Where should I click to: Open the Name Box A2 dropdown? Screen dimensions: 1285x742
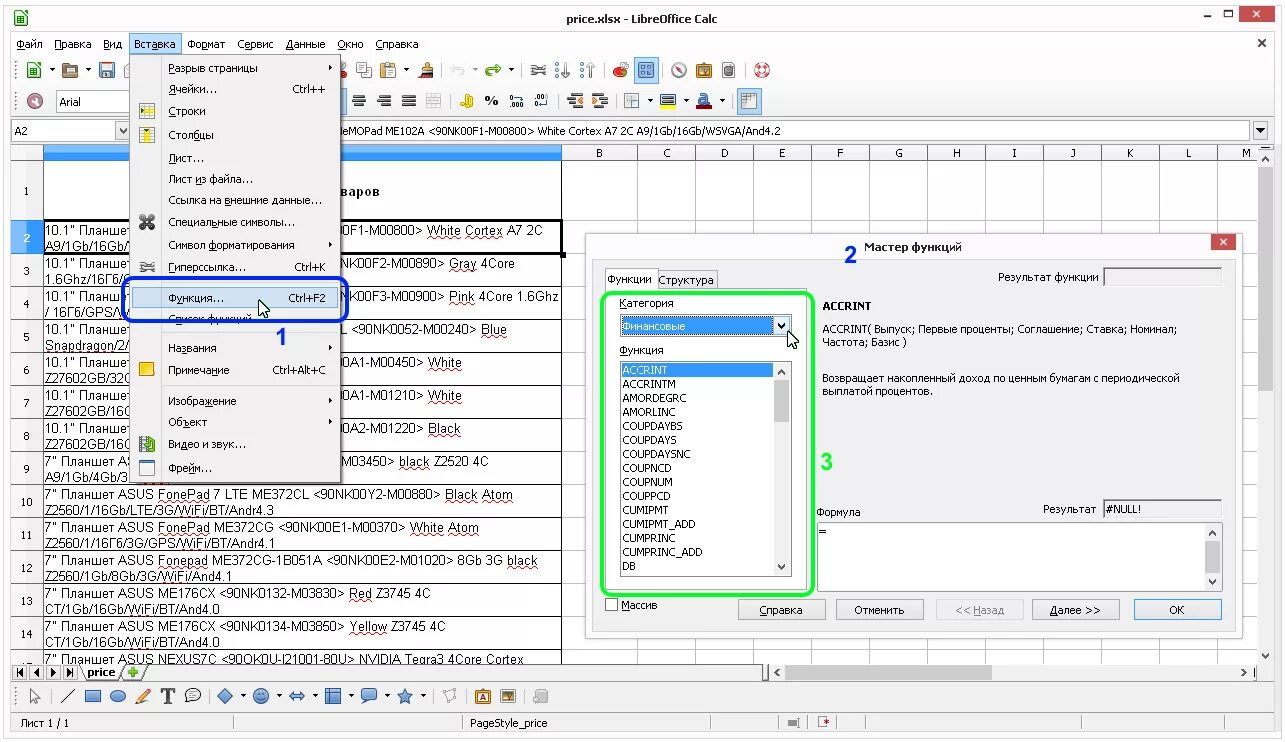[123, 131]
